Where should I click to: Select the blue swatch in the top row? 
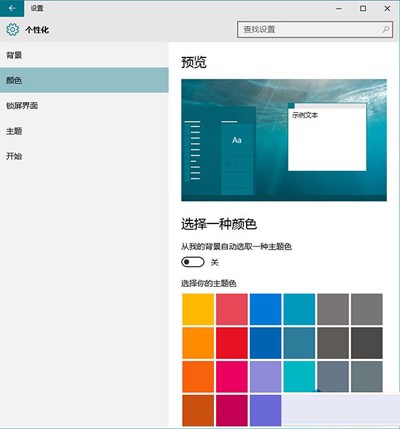[x=265, y=309]
